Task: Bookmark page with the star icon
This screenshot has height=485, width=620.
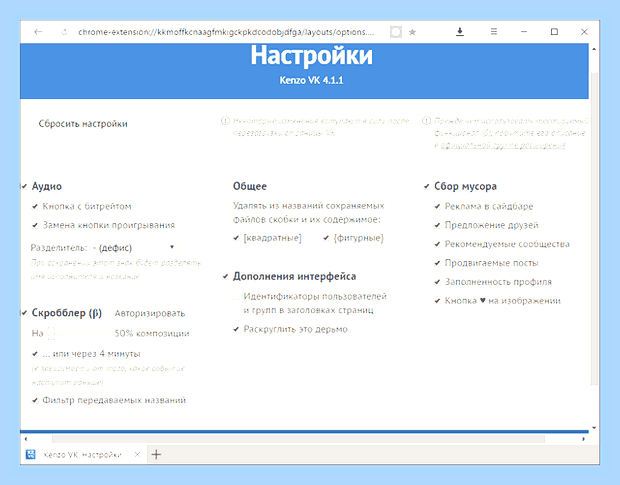Action: (412, 32)
